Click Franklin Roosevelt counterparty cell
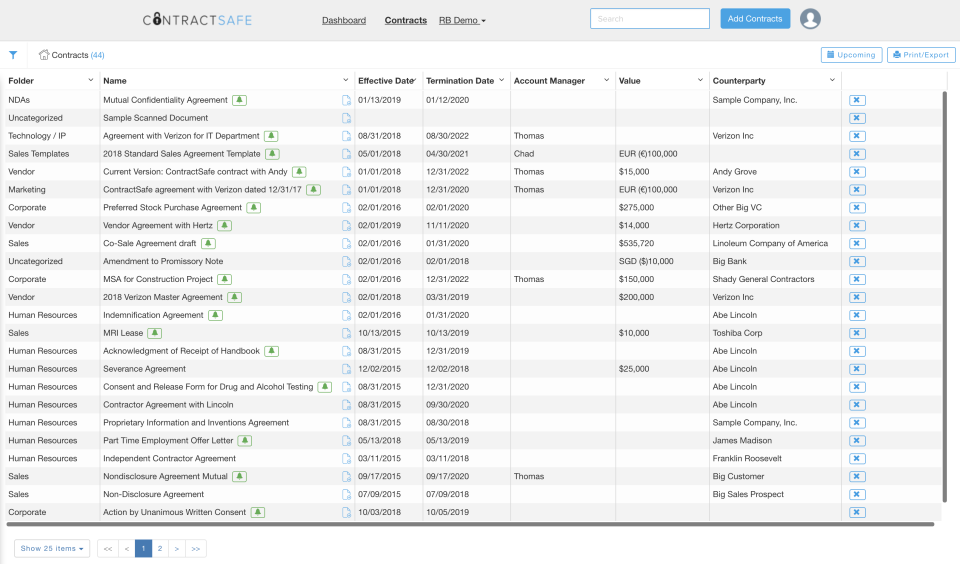The height and width of the screenshot is (564, 960). pos(747,458)
